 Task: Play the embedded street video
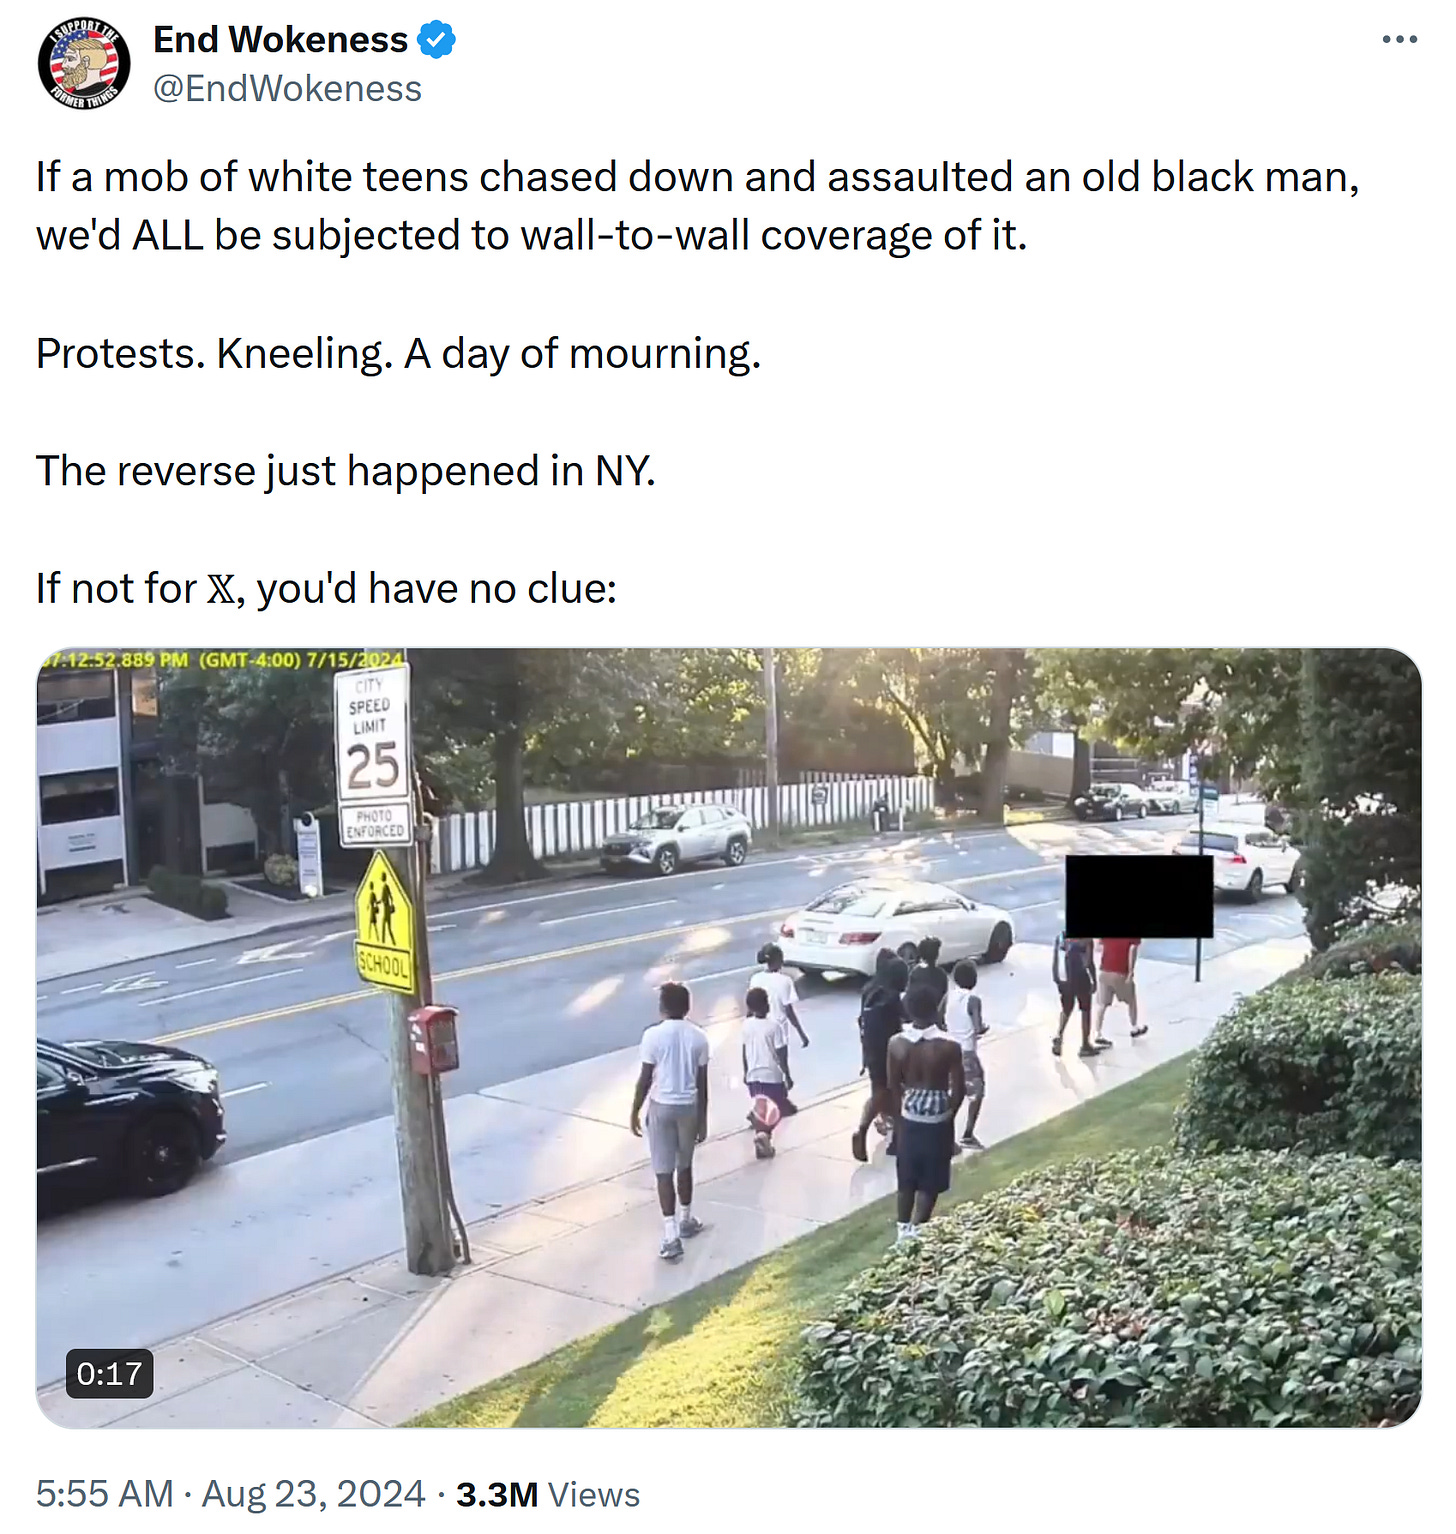point(729,1037)
